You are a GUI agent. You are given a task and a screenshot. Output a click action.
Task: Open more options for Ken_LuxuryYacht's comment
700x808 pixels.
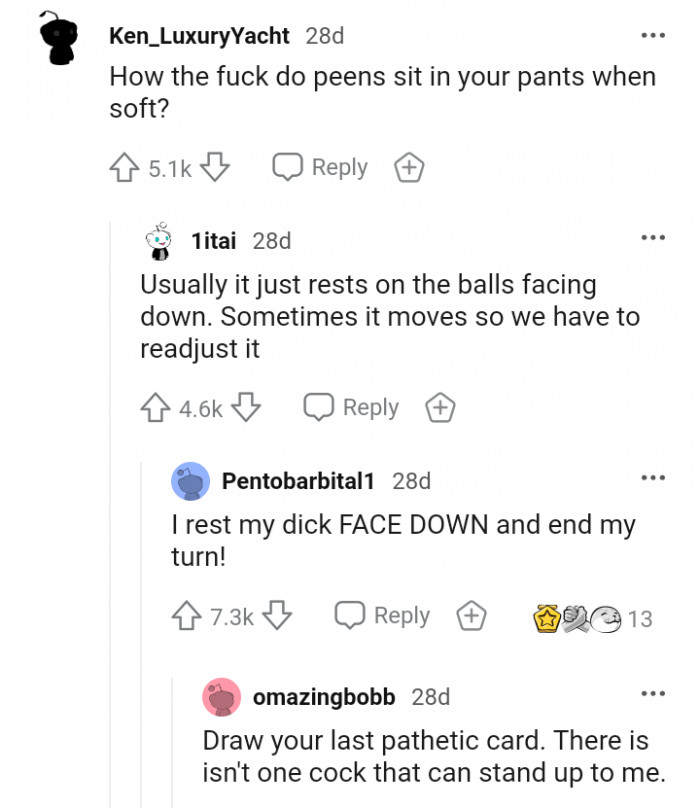pos(652,36)
